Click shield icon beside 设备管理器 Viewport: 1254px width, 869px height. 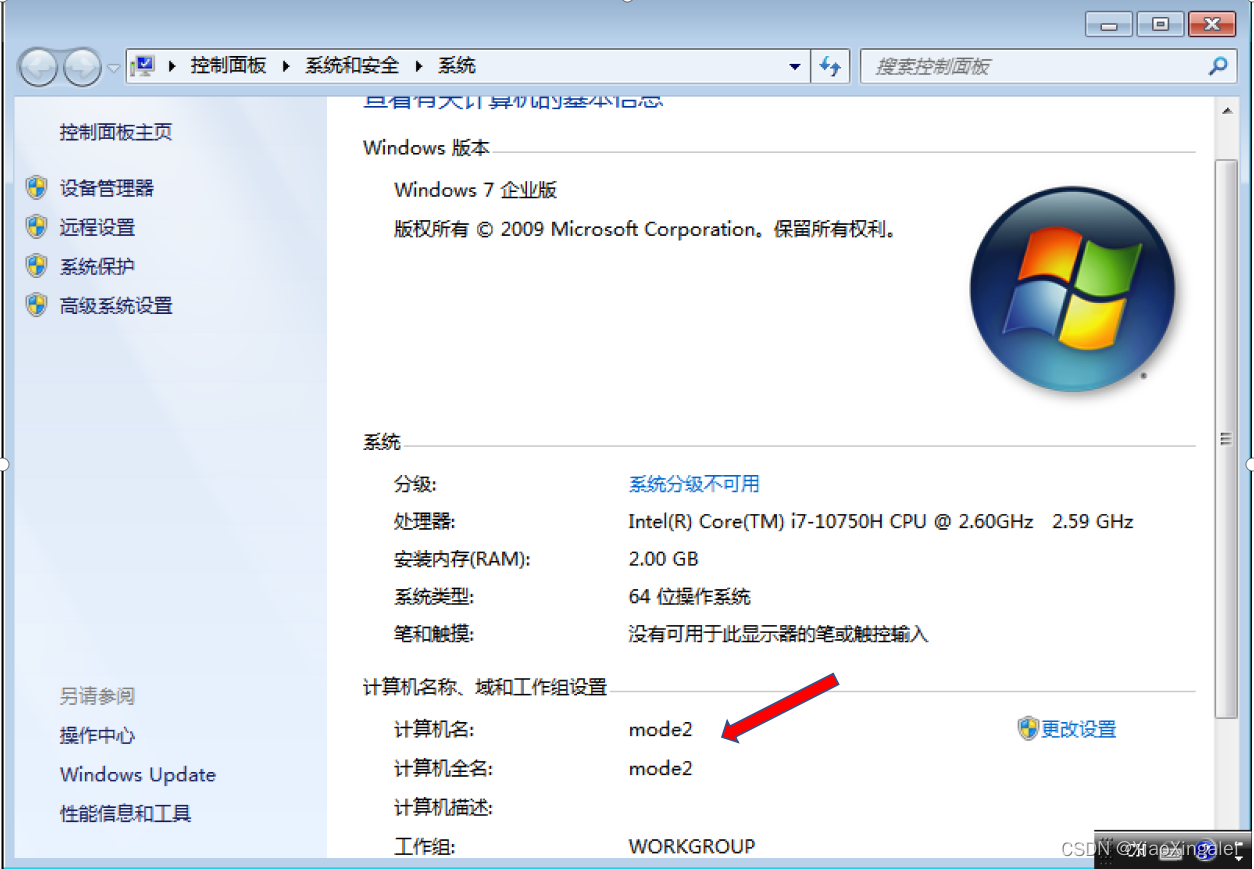point(37,187)
